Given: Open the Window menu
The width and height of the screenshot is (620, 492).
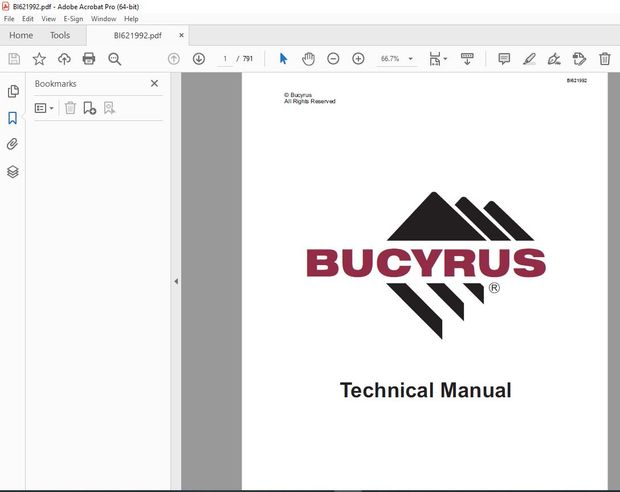Looking at the screenshot, I should (x=104, y=19).
